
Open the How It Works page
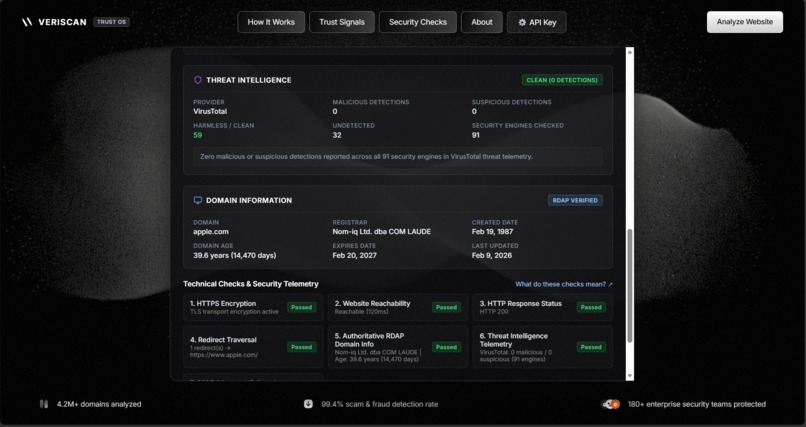click(271, 22)
